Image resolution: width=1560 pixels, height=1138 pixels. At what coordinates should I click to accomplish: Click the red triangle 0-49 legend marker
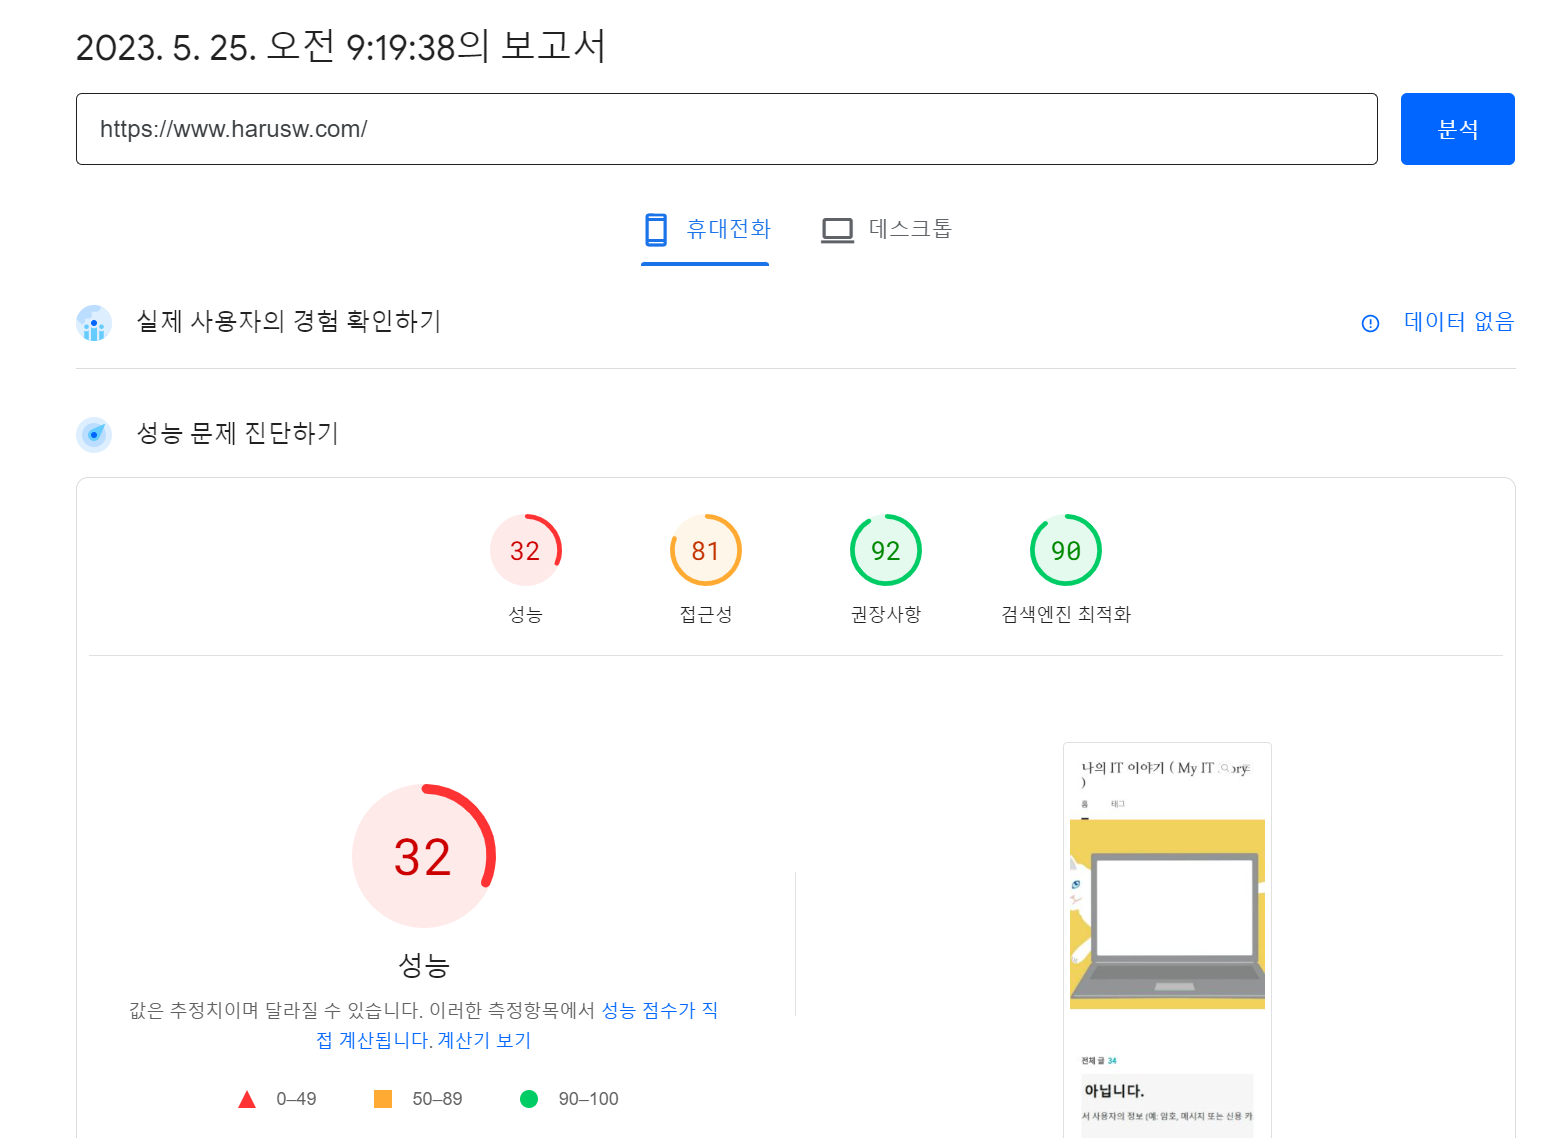246,1098
